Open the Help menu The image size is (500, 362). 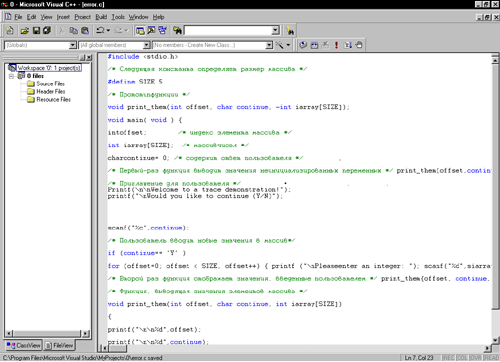coord(158,17)
